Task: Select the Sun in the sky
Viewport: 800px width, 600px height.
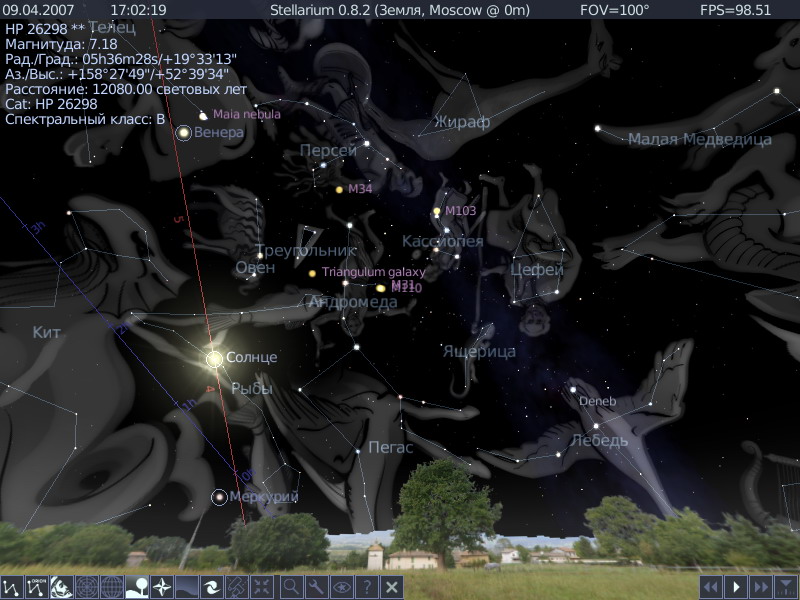Action: (214, 358)
